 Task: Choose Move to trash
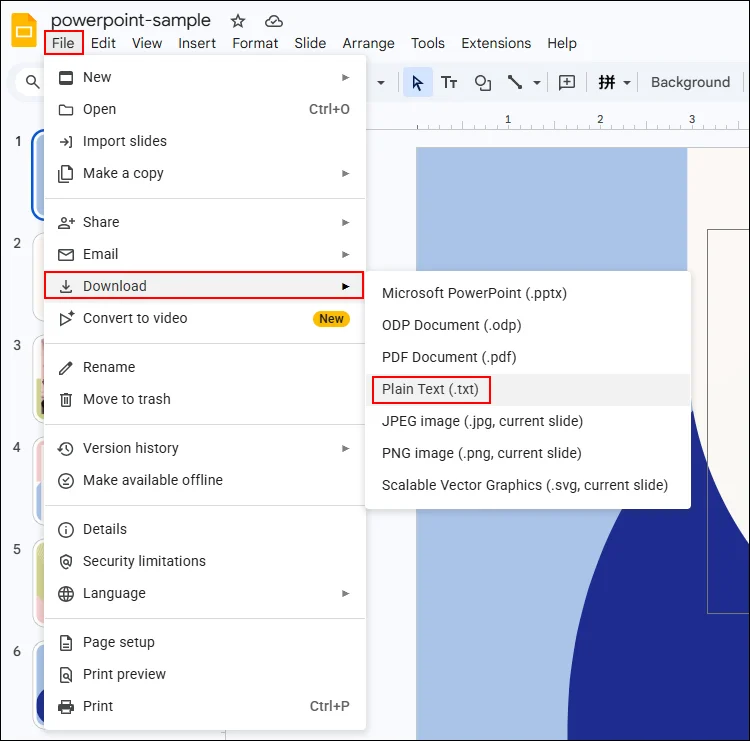[x=205, y=399]
